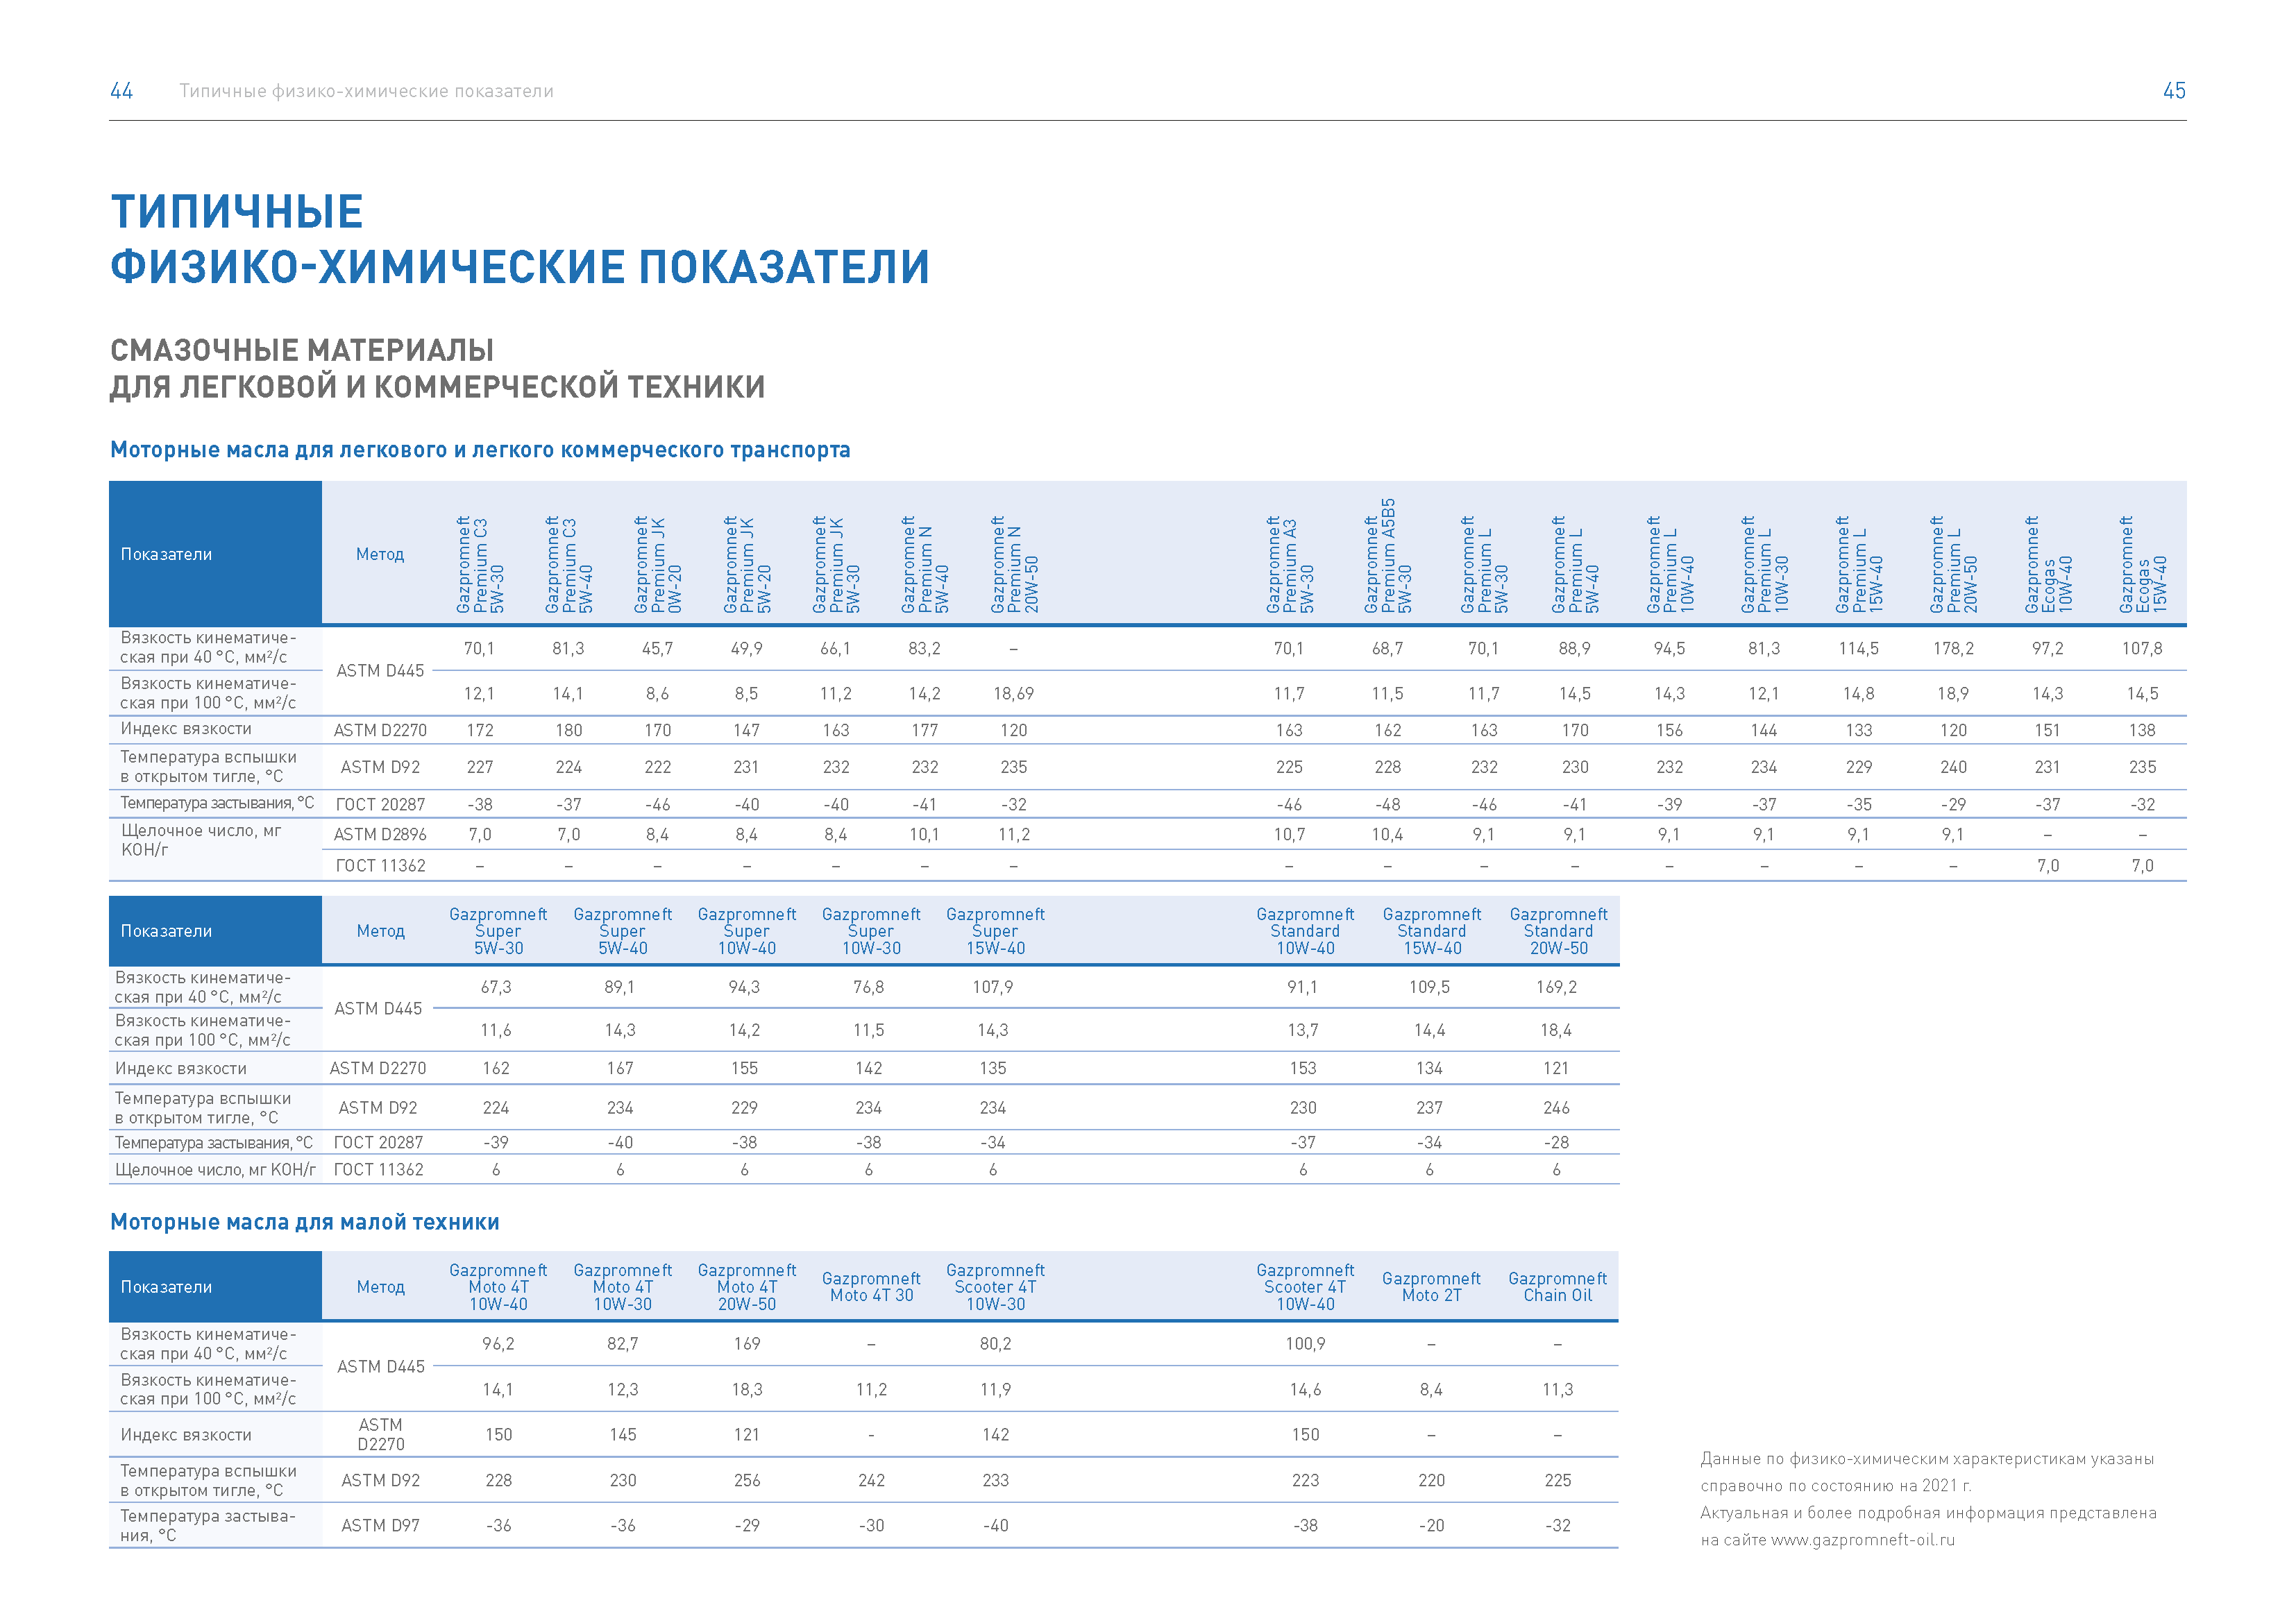The image size is (2296, 1623).
Task: Select the alkaline number value 10,7
Action: tap(1289, 834)
